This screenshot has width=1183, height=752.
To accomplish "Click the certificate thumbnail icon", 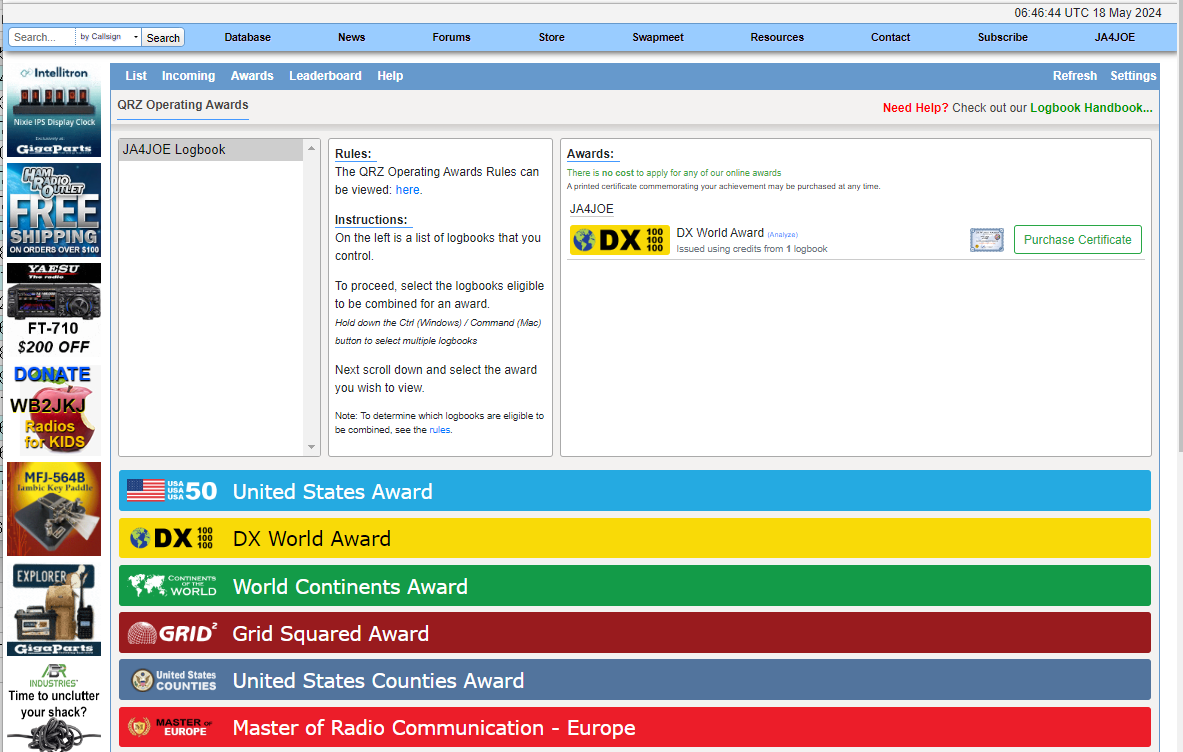I will coord(986,240).
